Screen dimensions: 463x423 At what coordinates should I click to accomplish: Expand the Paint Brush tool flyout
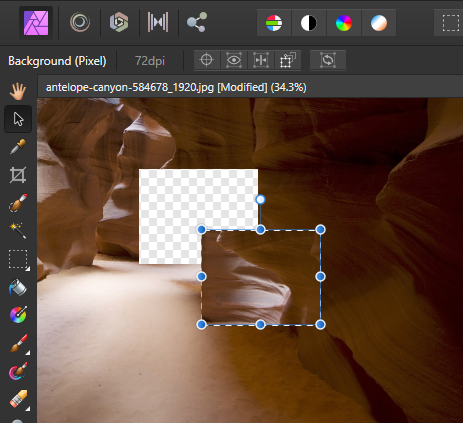tap(18, 343)
